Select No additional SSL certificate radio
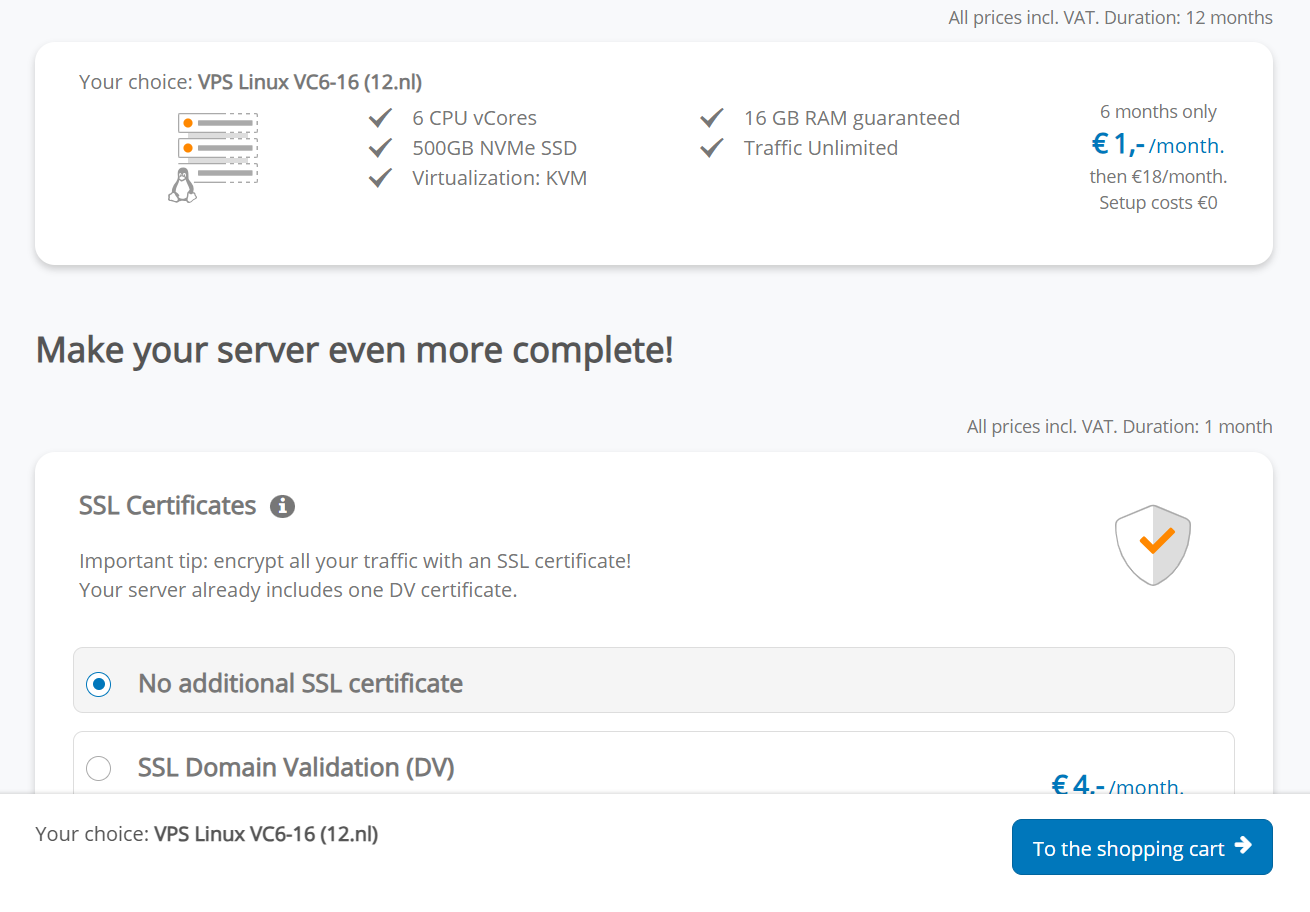Viewport: 1310px width, 912px height. 98,684
